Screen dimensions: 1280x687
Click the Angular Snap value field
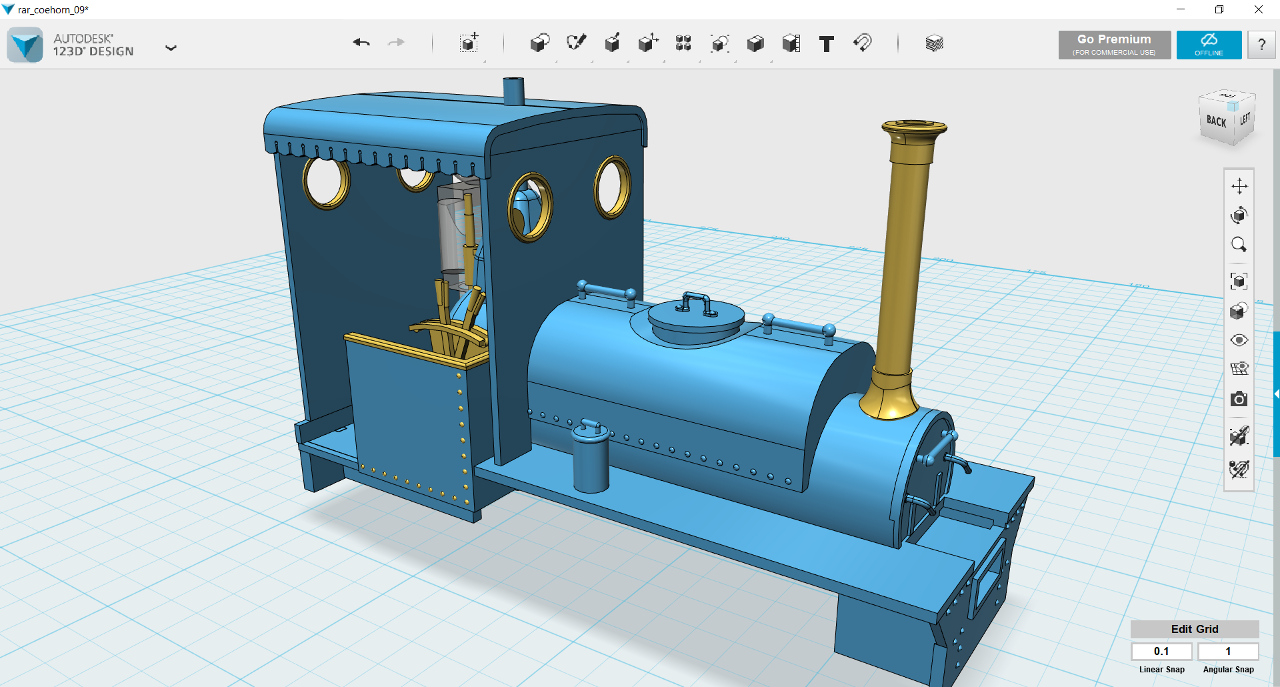pyautogui.click(x=1228, y=652)
